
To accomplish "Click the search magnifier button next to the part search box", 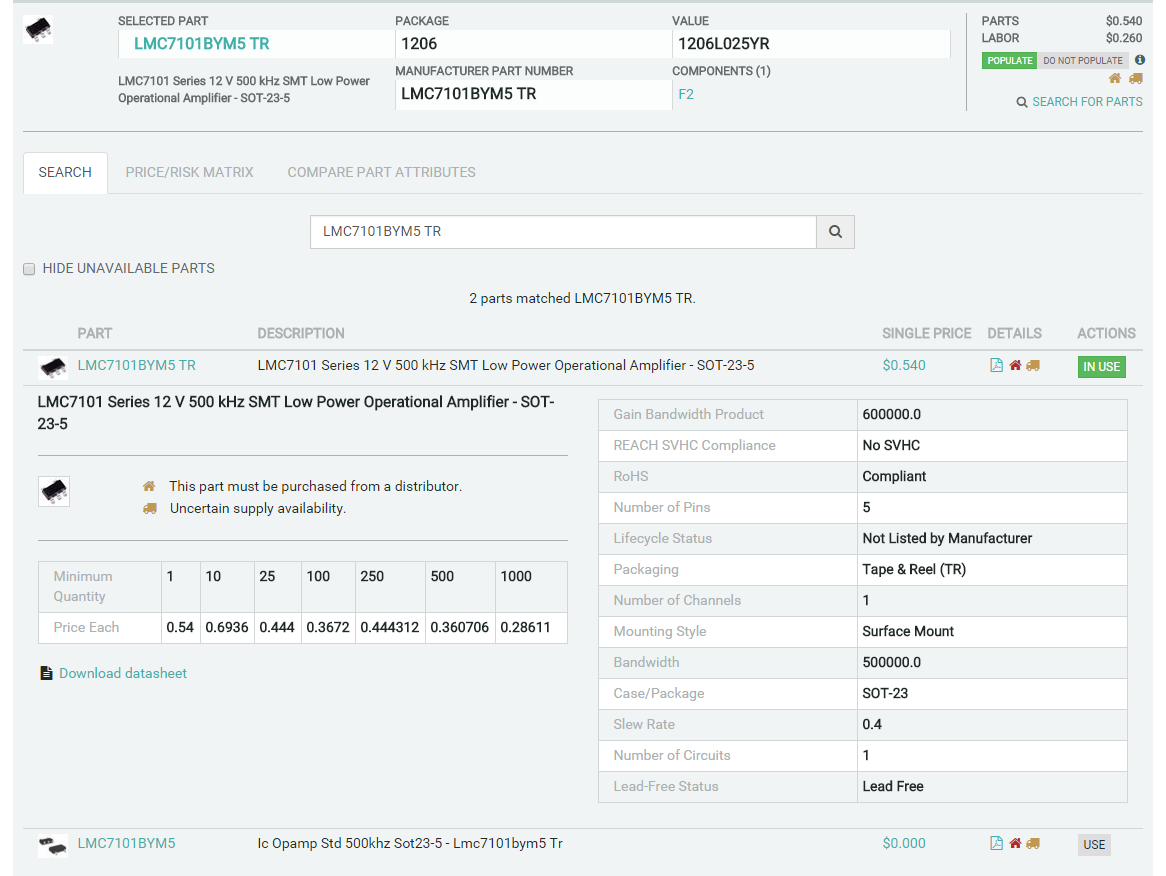I will [x=835, y=232].
